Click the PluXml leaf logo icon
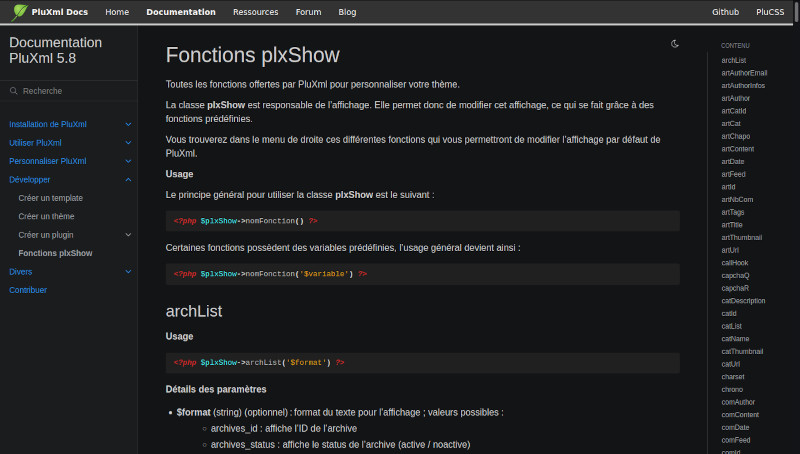 coord(20,12)
